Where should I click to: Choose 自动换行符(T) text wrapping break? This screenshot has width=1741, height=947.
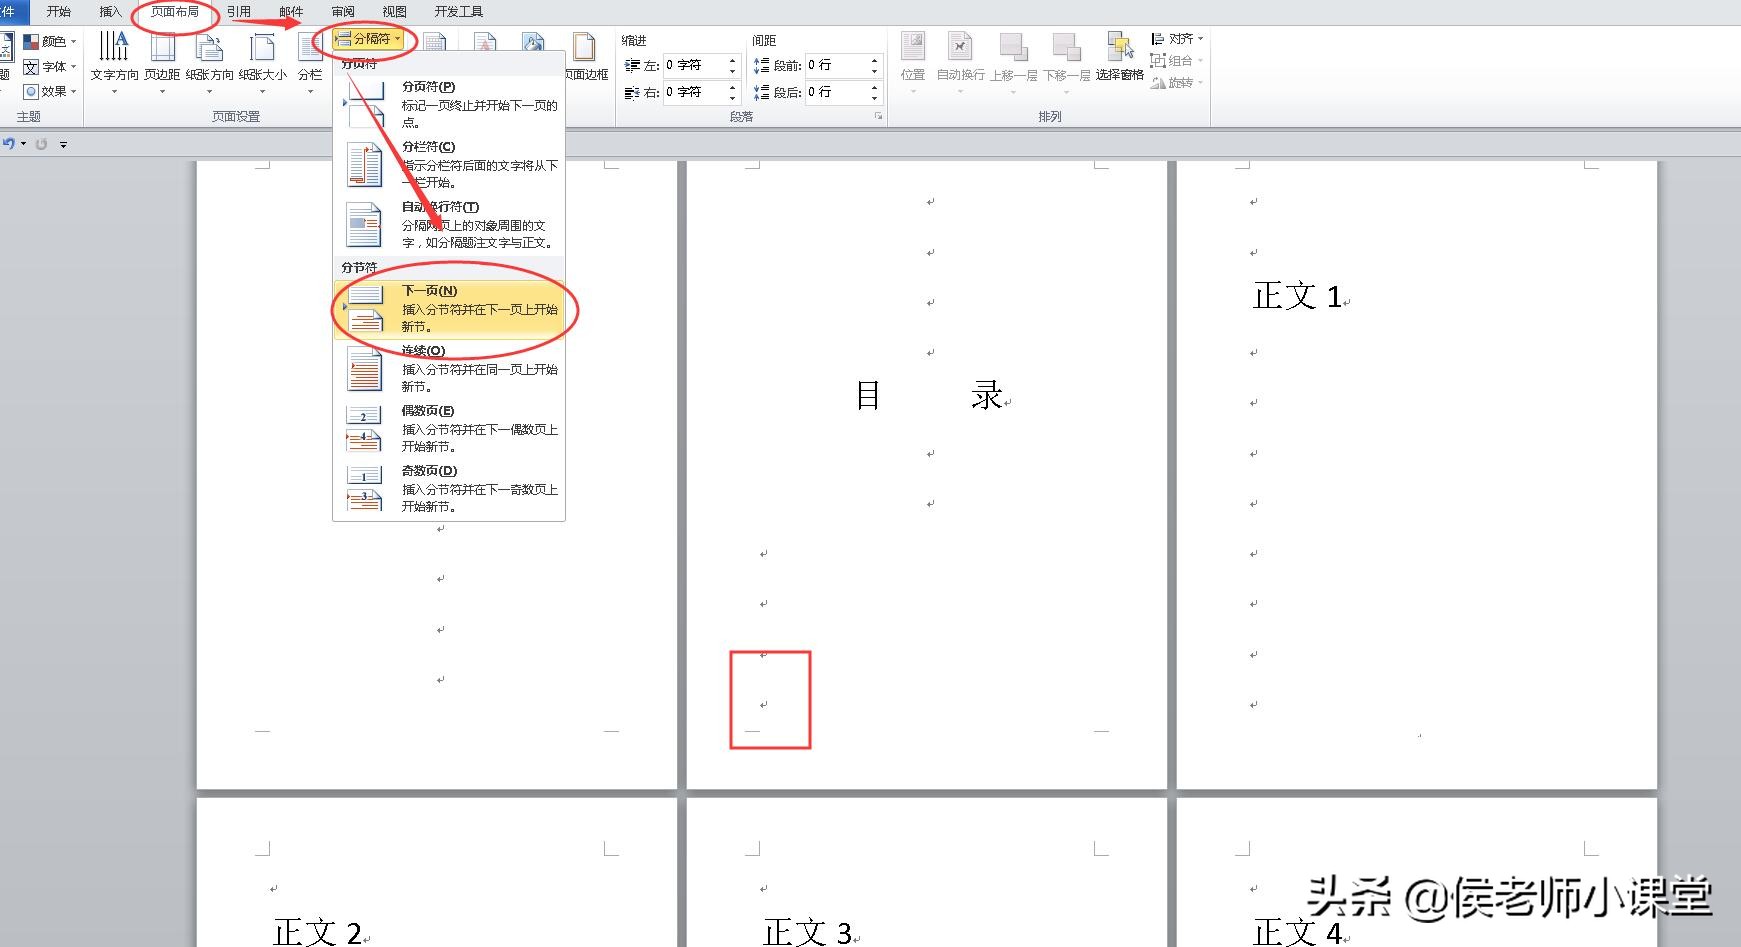tap(449, 224)
